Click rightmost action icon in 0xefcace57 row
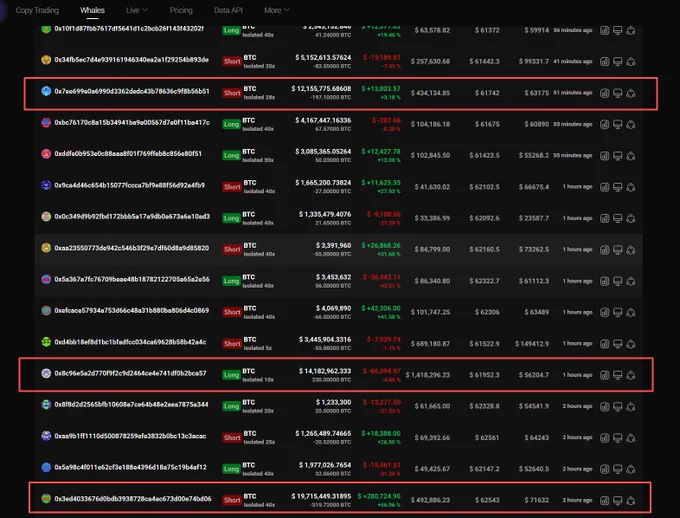Image resolution: width=680 pixels, height=518 pixels. pyautogui.click(x=631, y=312)
